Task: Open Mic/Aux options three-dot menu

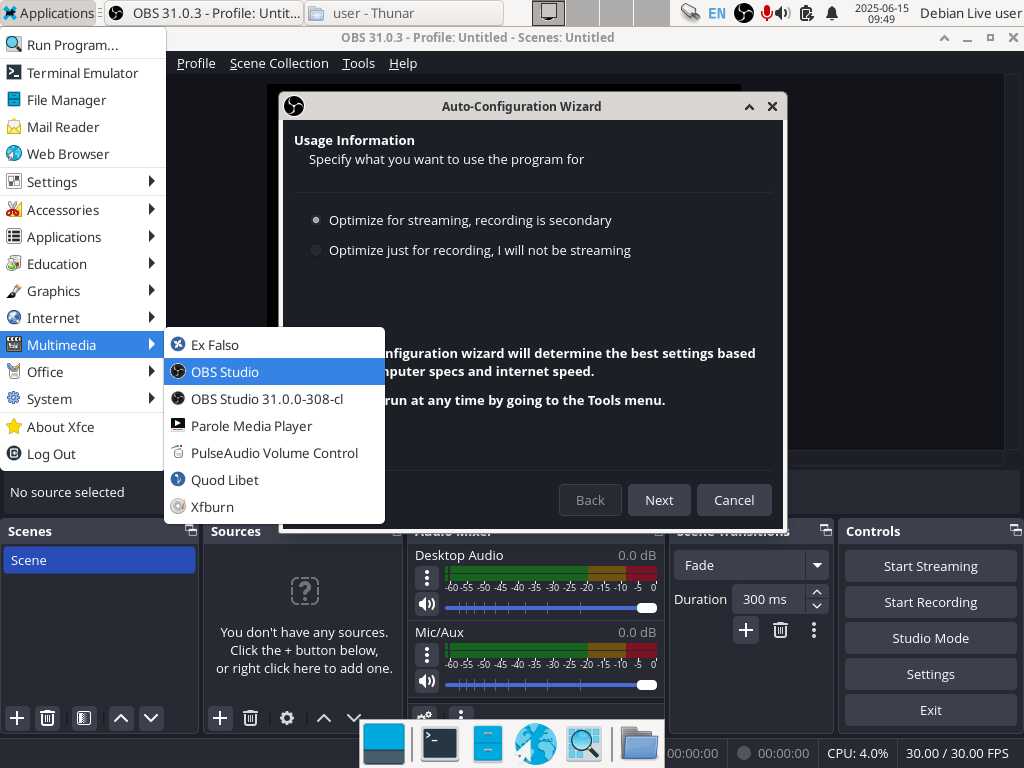Action: pos(426,655)
